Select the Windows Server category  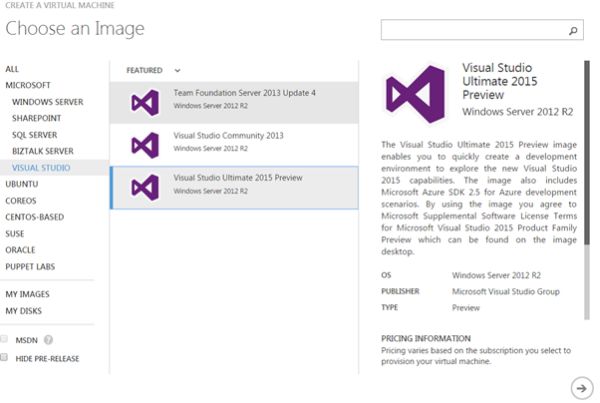coord(47,102)
